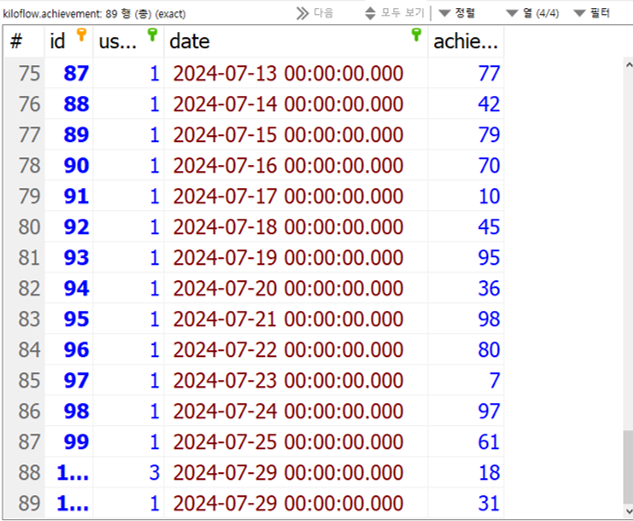The width and height of the screenshot is (633, 521).
Task: Click the # row-number column header
Action: click(24, 42)
